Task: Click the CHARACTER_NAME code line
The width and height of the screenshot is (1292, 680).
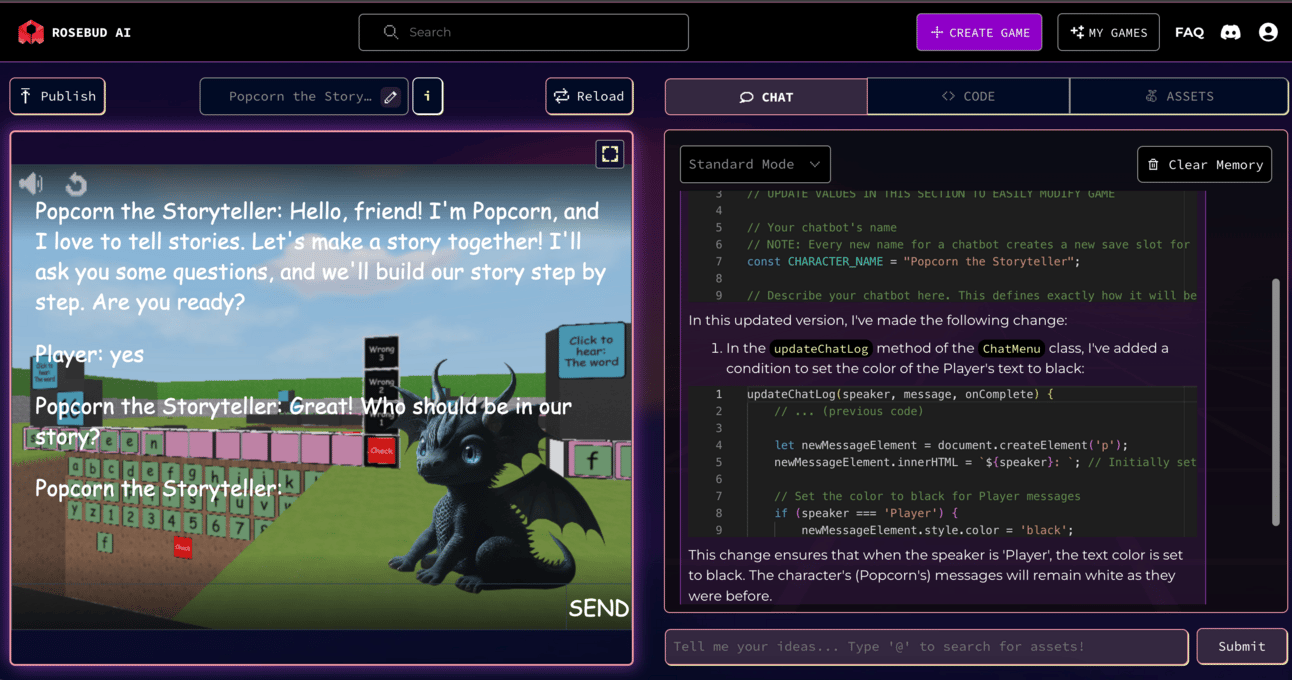Action: click(913, 261)
